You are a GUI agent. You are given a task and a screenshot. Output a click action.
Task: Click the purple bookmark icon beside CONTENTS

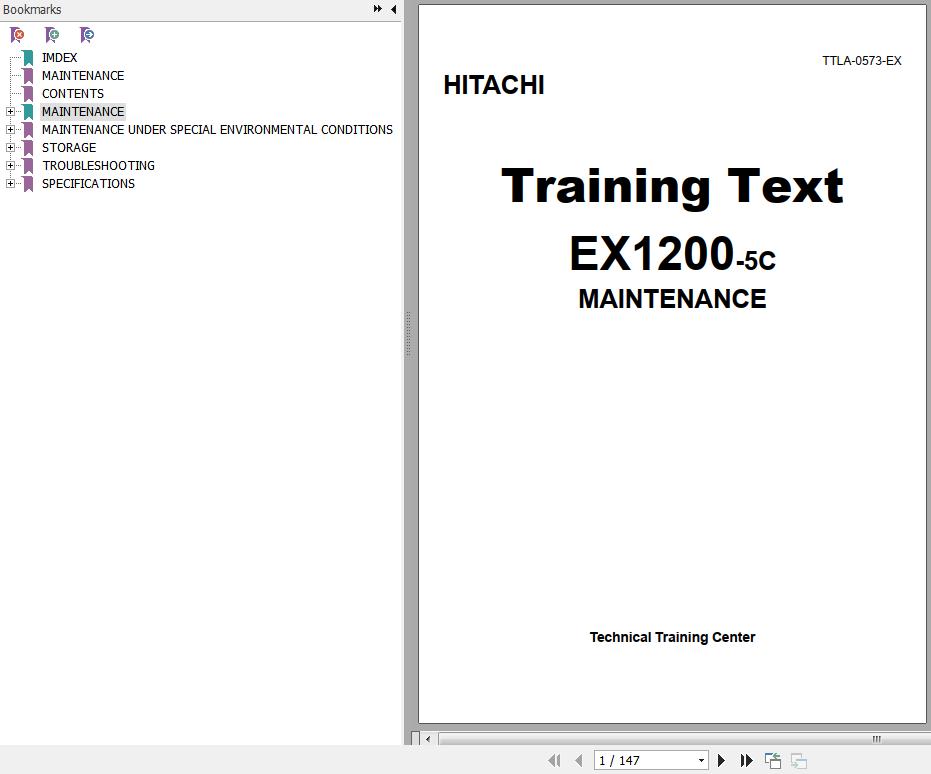coord(28,94)
